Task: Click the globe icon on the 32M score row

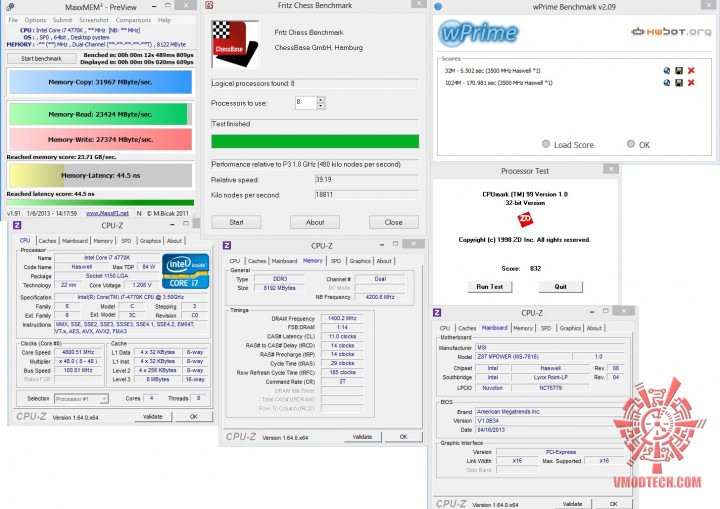Action: [x=667, y=70]
